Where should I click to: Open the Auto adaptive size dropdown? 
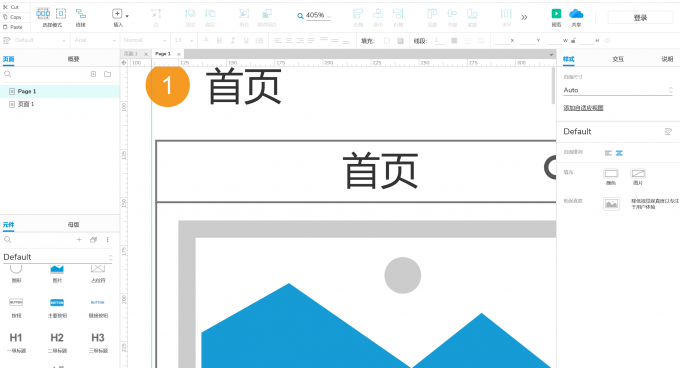click(618, 90)
